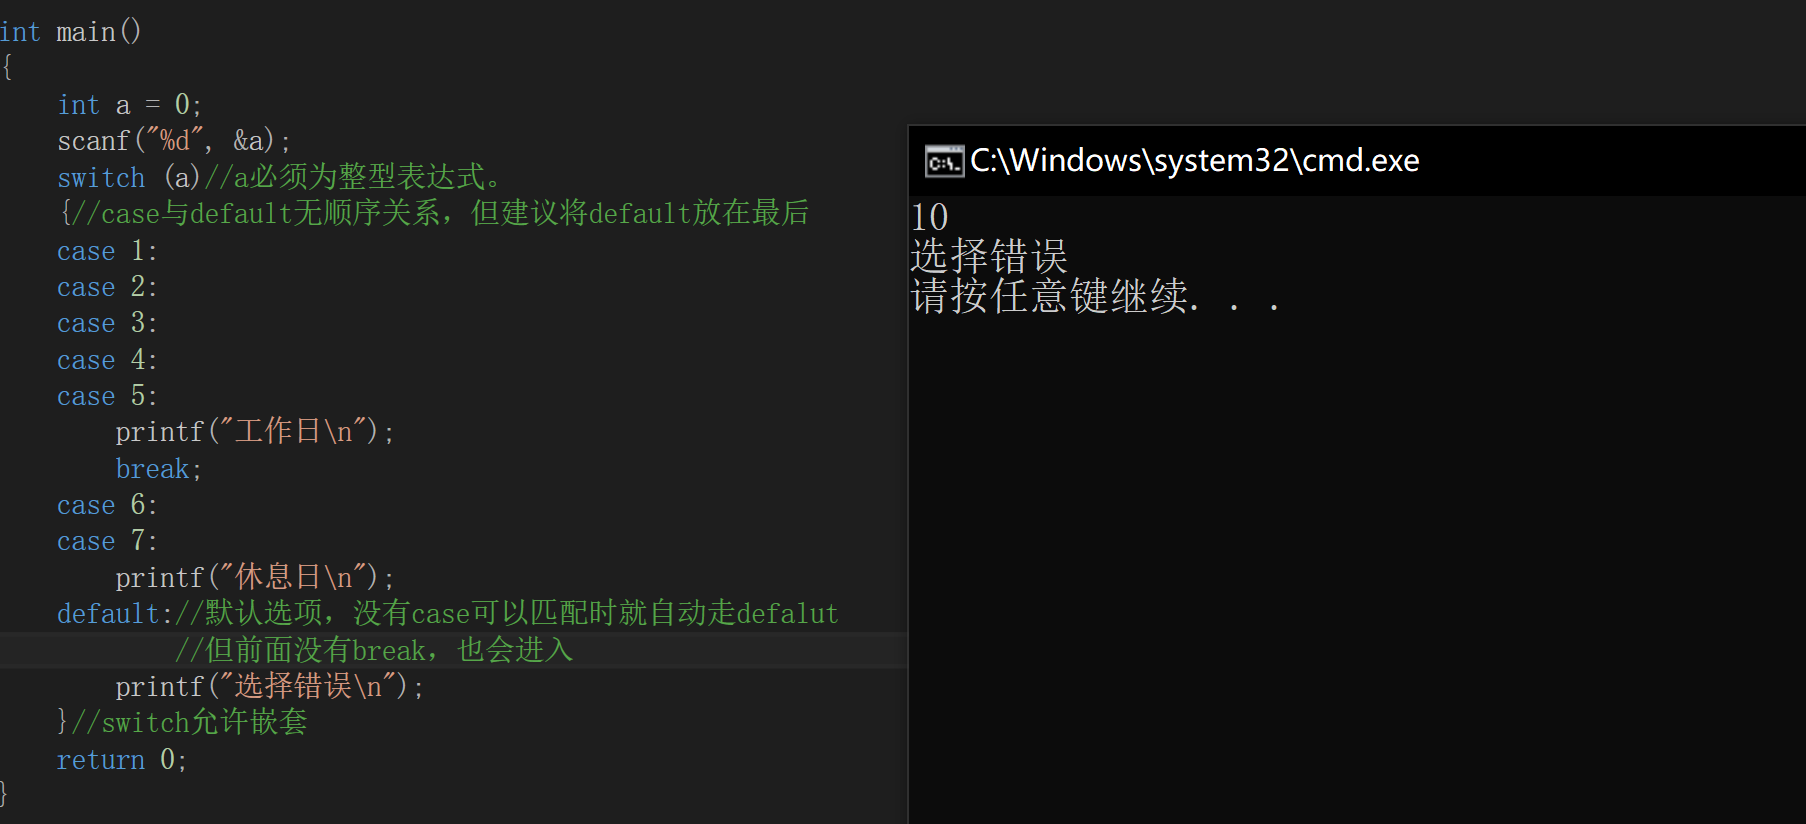Click the entered value 10 in console output

tap(928, 216)
